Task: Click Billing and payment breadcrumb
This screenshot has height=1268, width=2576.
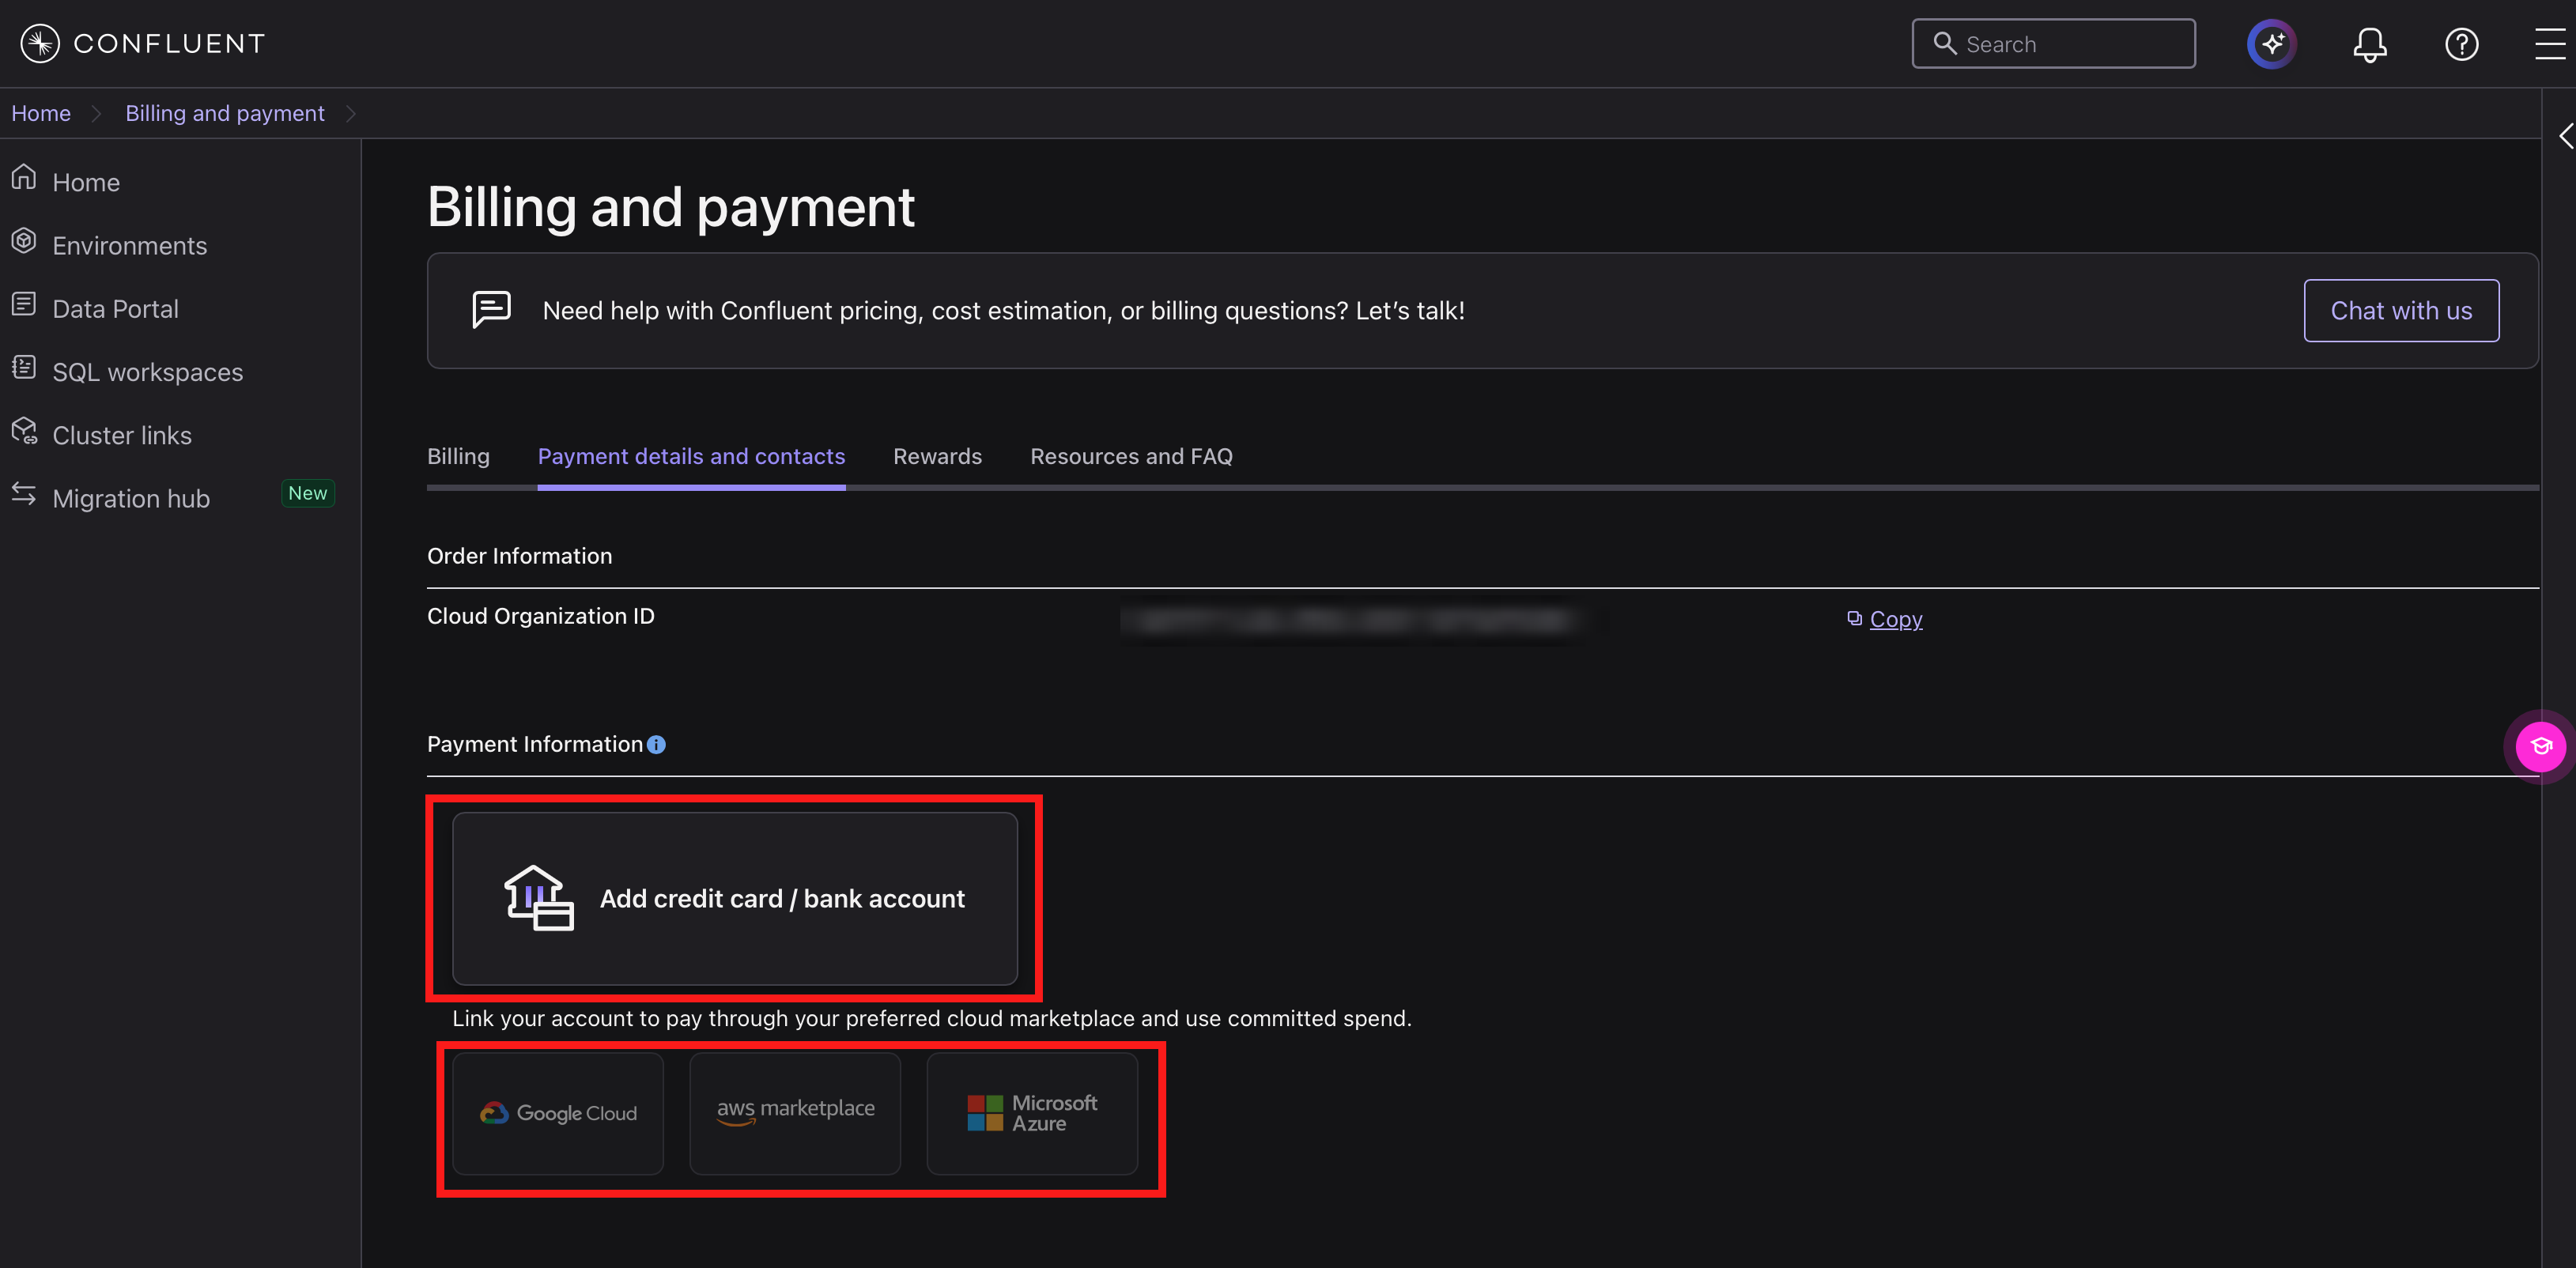Action: click(x=225, y=113)
